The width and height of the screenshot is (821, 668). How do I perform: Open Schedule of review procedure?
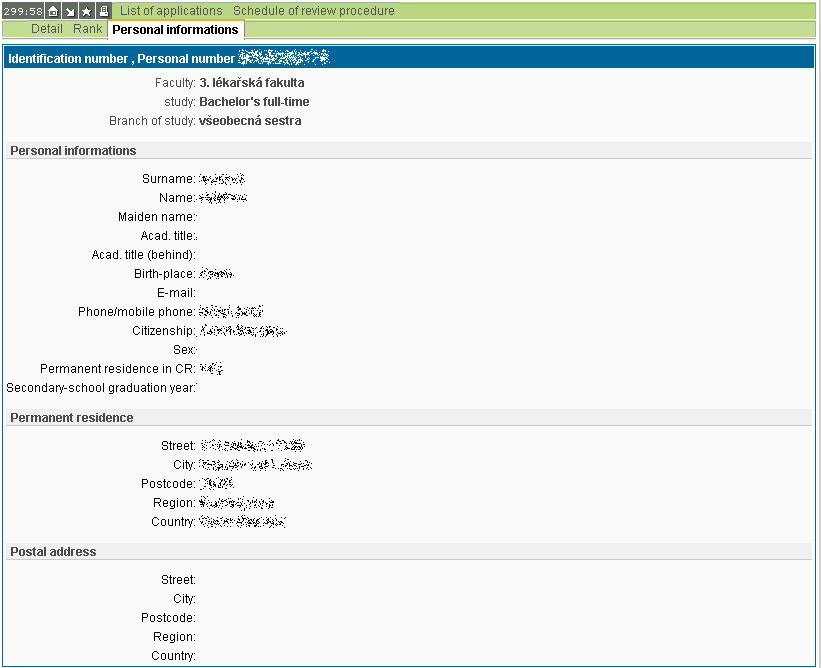coord(314,11)
